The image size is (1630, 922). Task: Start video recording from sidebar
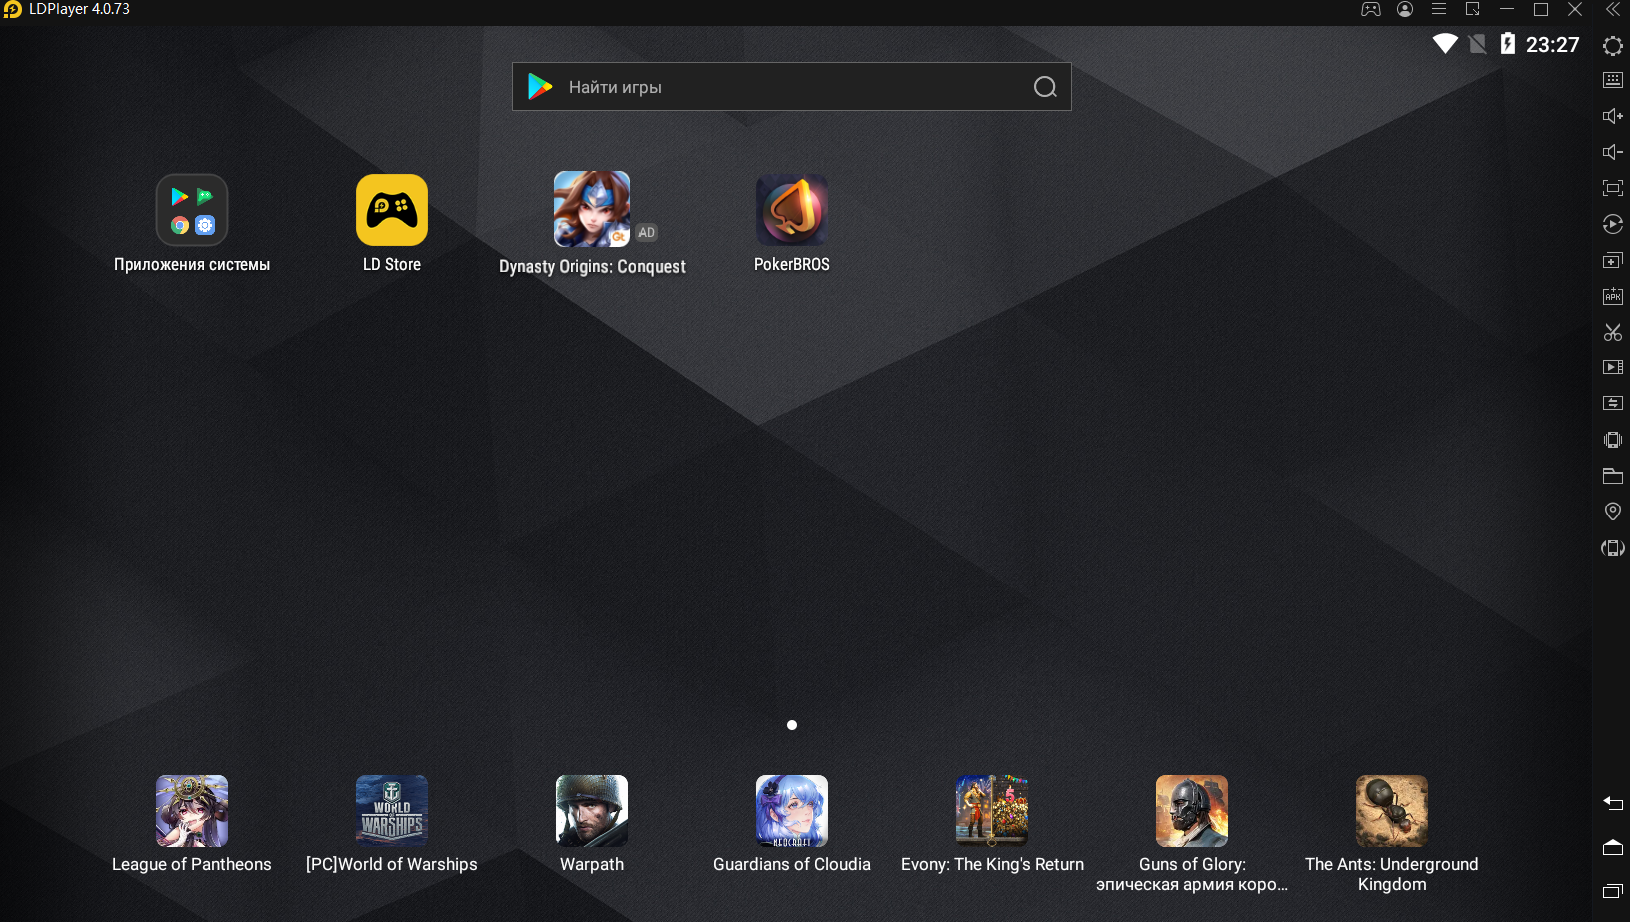pyautogui.click(x=1613, y=367)
